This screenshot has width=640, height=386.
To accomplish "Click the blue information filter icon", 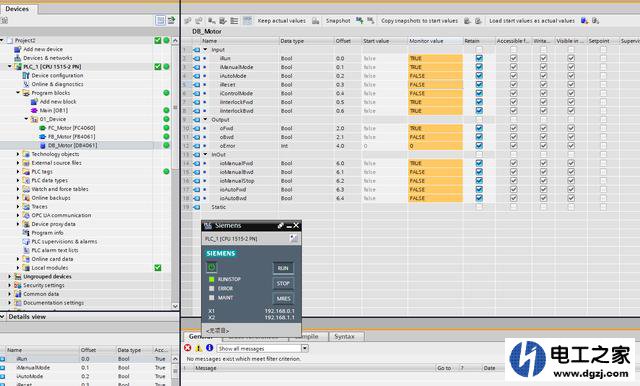I will pos(209,348).
